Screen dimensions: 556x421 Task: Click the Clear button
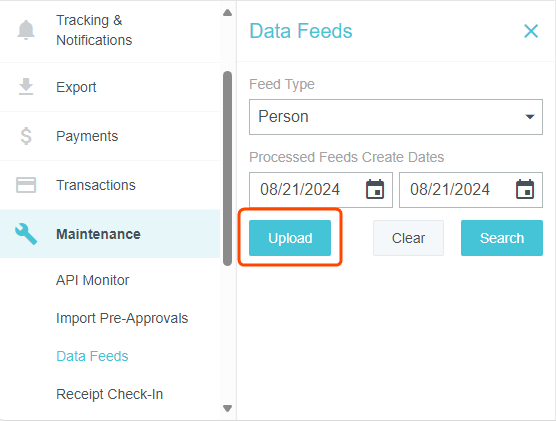408,238
